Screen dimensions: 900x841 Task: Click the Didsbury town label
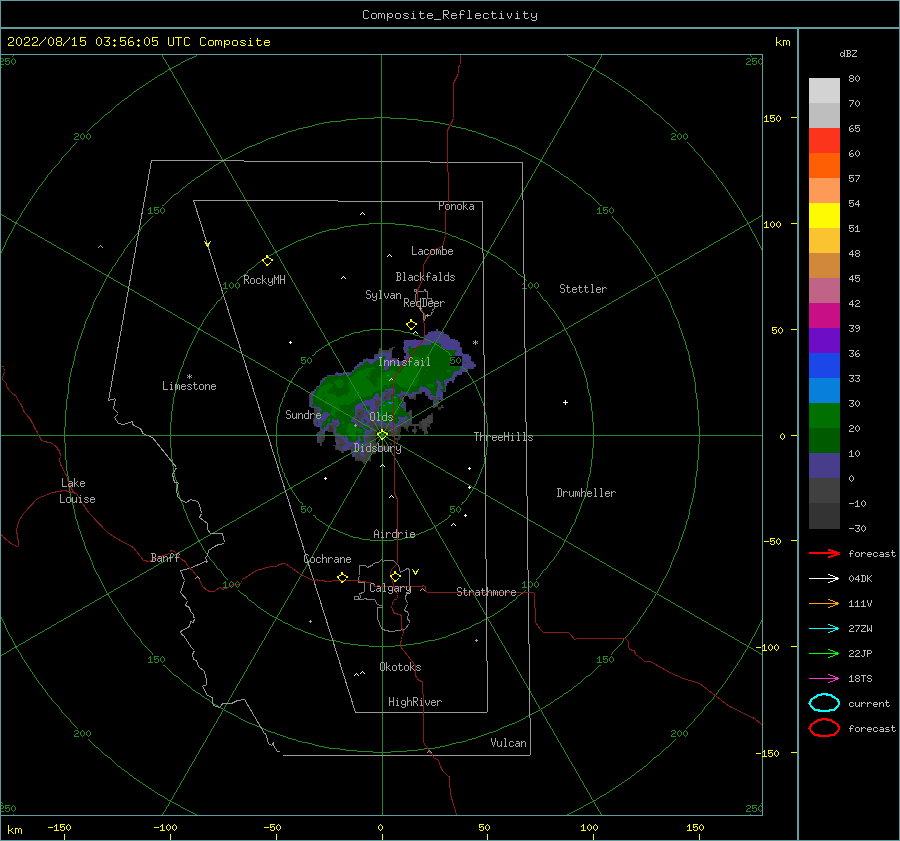click(377, 448)
